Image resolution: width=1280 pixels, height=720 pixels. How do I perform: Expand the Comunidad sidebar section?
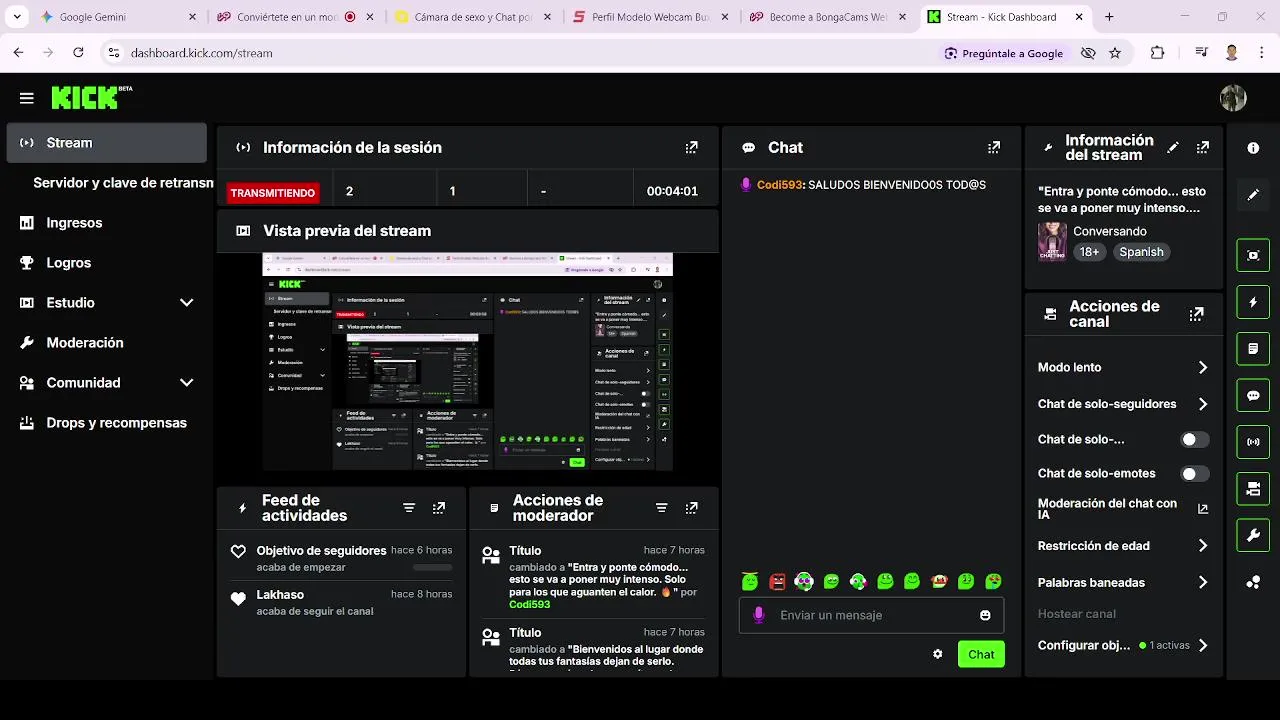pos(186,383)
